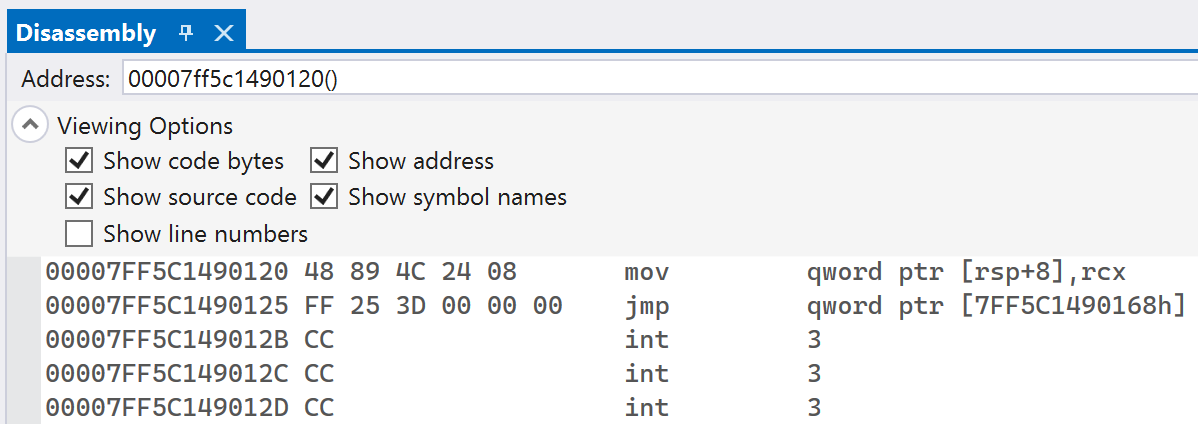Enable Show line numbers
This screenshot has width=1198, height=424.
click(79, 233)
